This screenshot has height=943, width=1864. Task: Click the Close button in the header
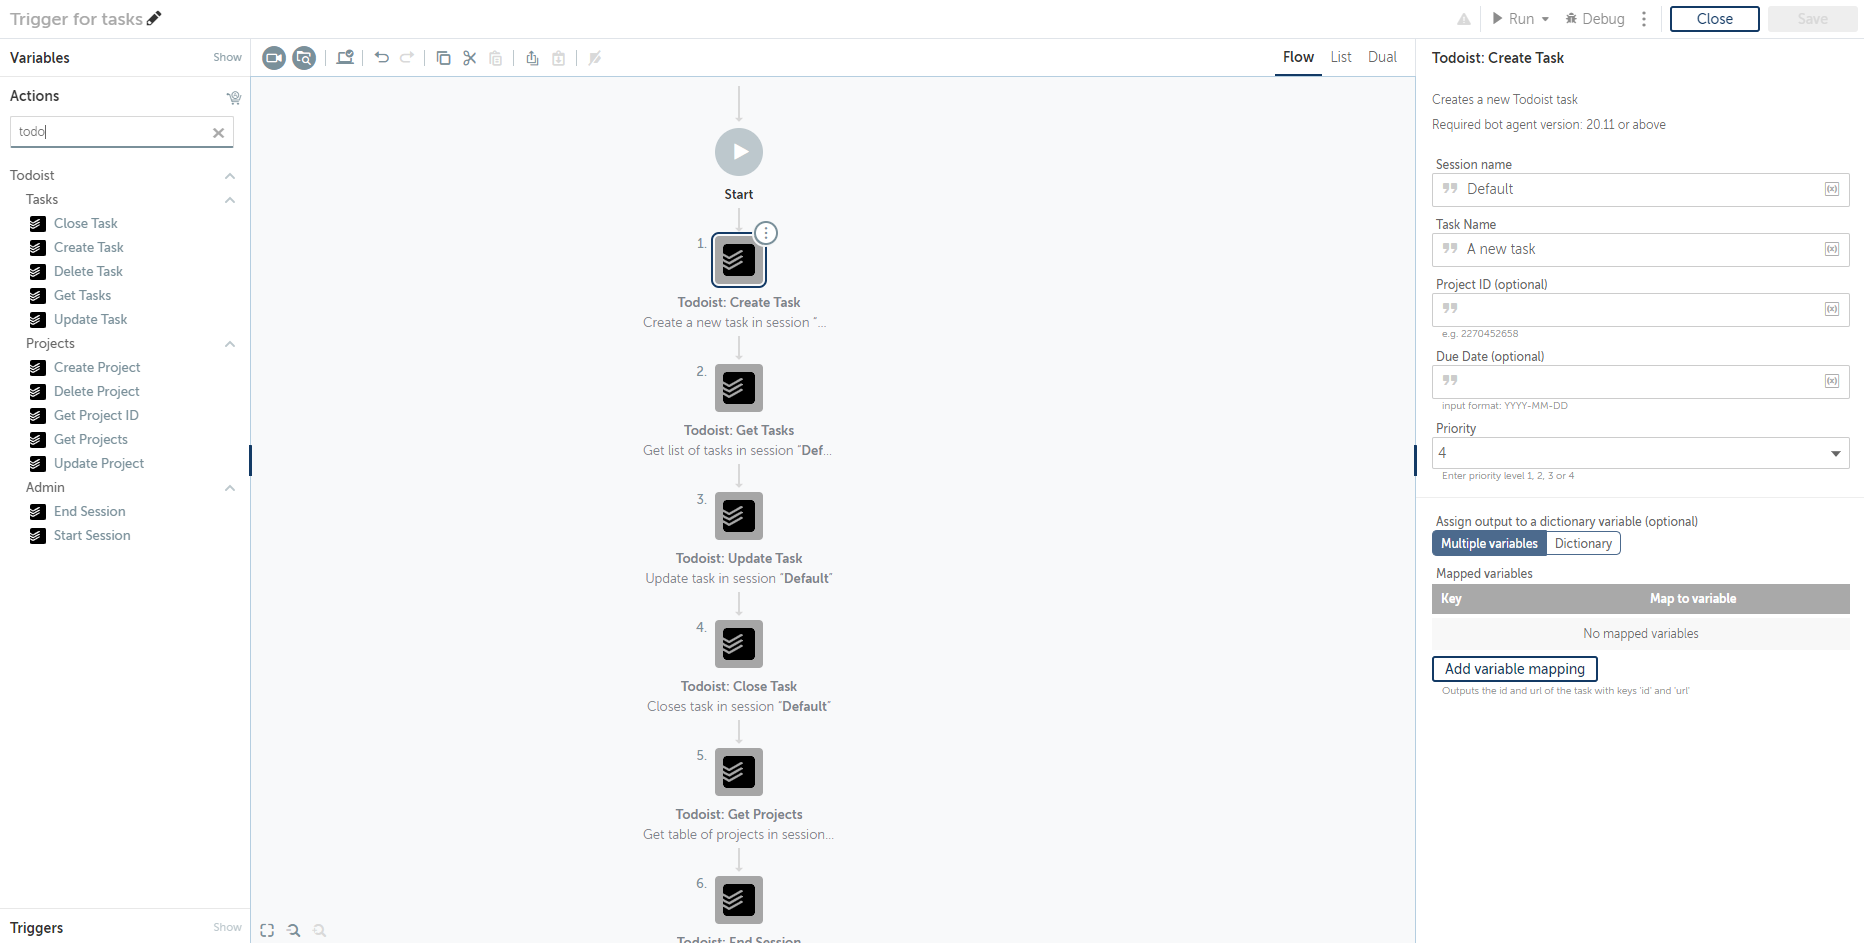pos(1715,19)
